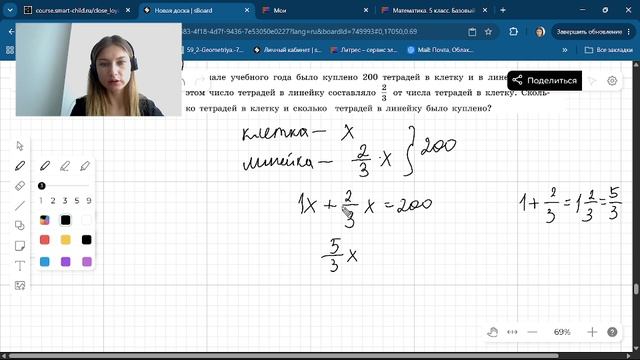Fit board width with arrows icon

[512, 332]
